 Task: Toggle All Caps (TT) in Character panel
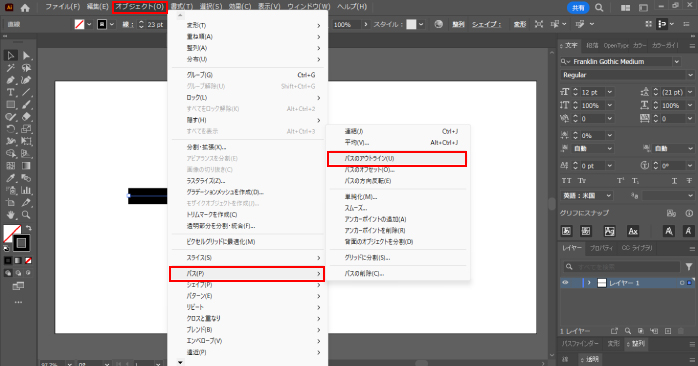coord(566,181)
